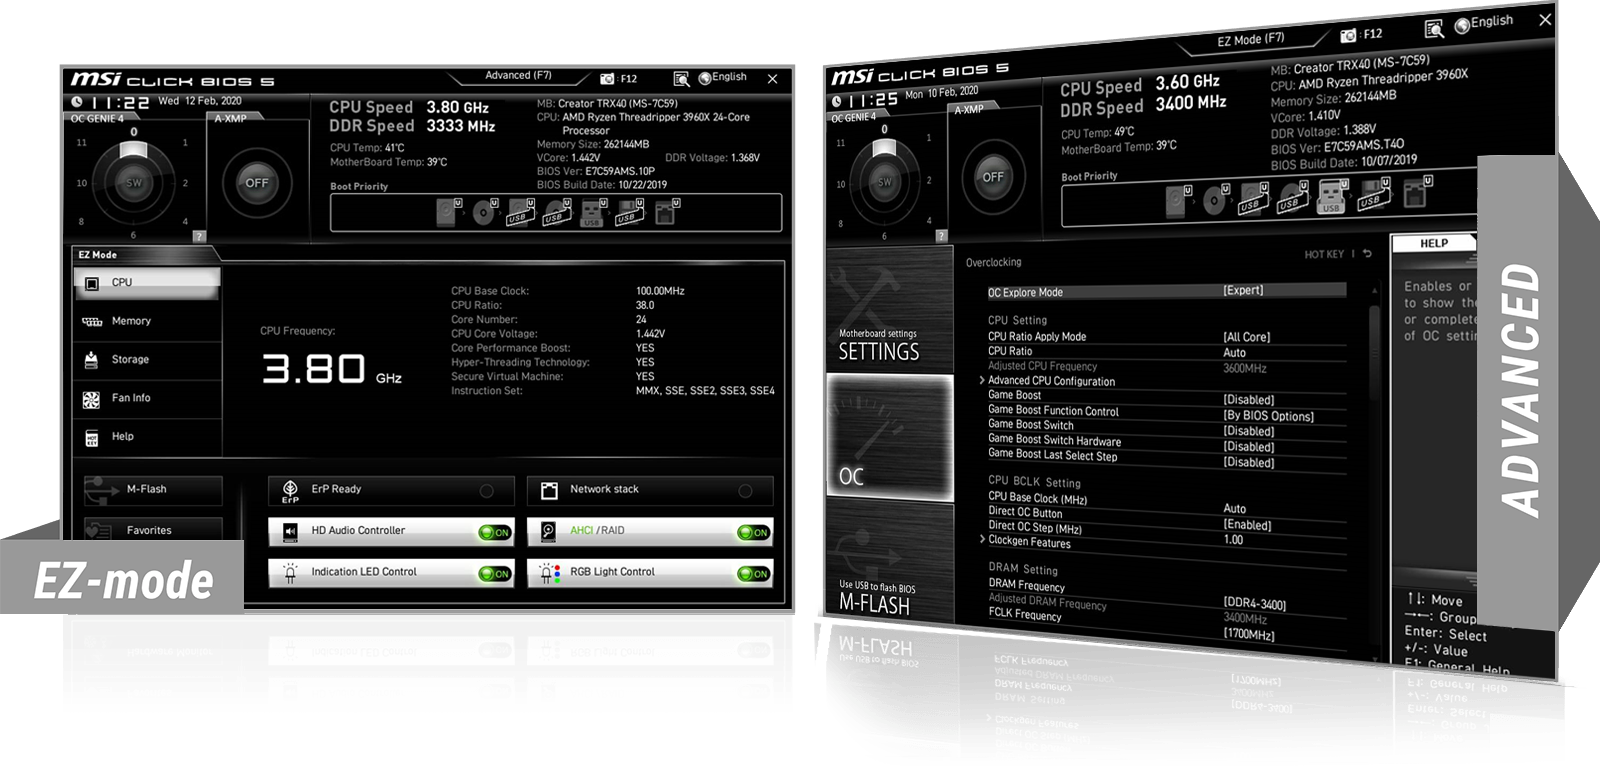
Task: Click the back arrow next to HOT KEY
Action: pyautogui.click(x=1367, y=254)
